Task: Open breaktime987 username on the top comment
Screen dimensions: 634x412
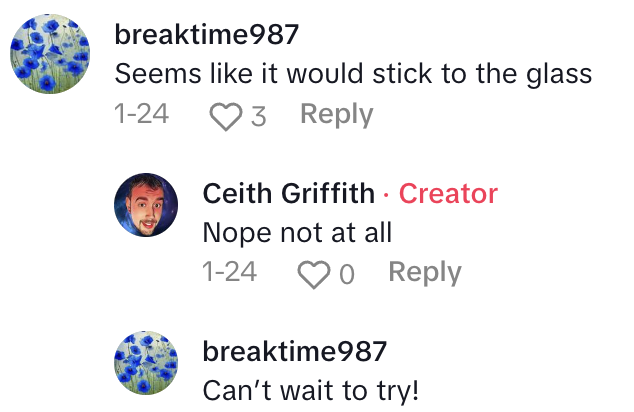Action: pos(206,35)
